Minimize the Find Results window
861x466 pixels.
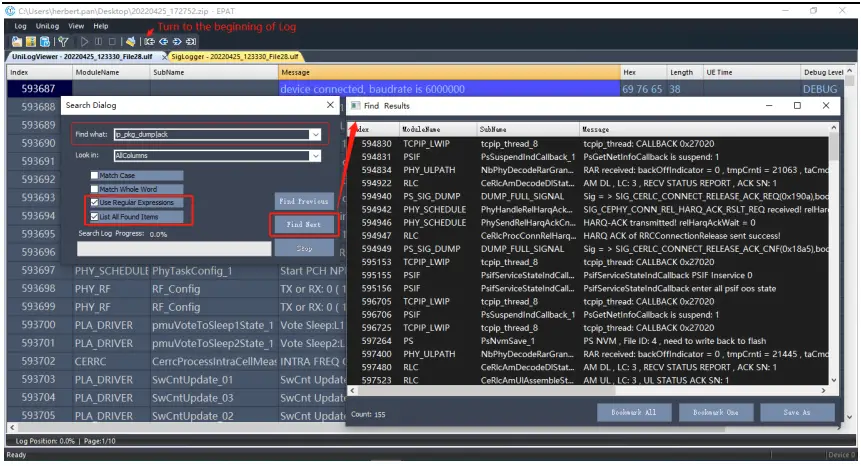pos(769,105)
